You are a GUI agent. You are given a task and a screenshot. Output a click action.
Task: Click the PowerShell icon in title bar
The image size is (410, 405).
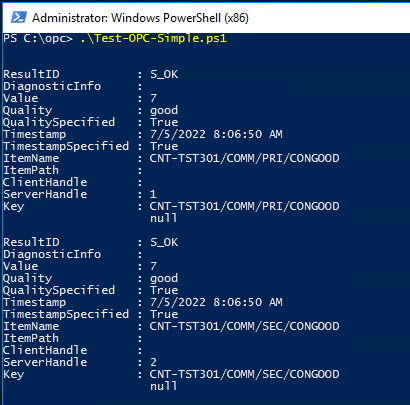point(19,17)
